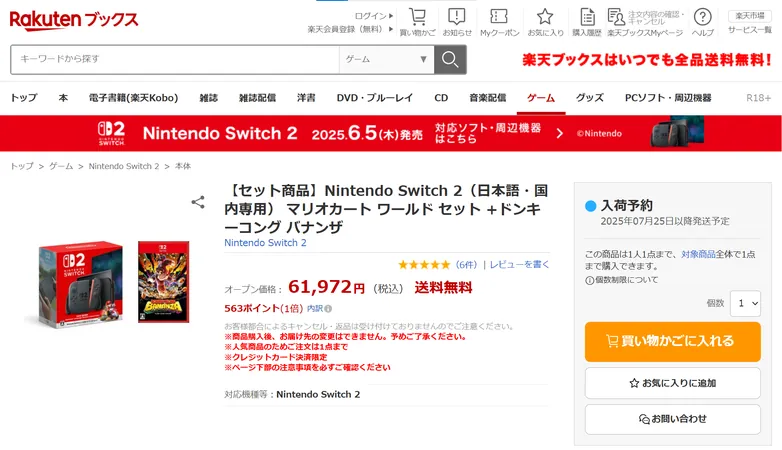Viewport: 782px width, 450px height.
Task: Expand the ゲーム category dropdown
Action: [387, 59]
